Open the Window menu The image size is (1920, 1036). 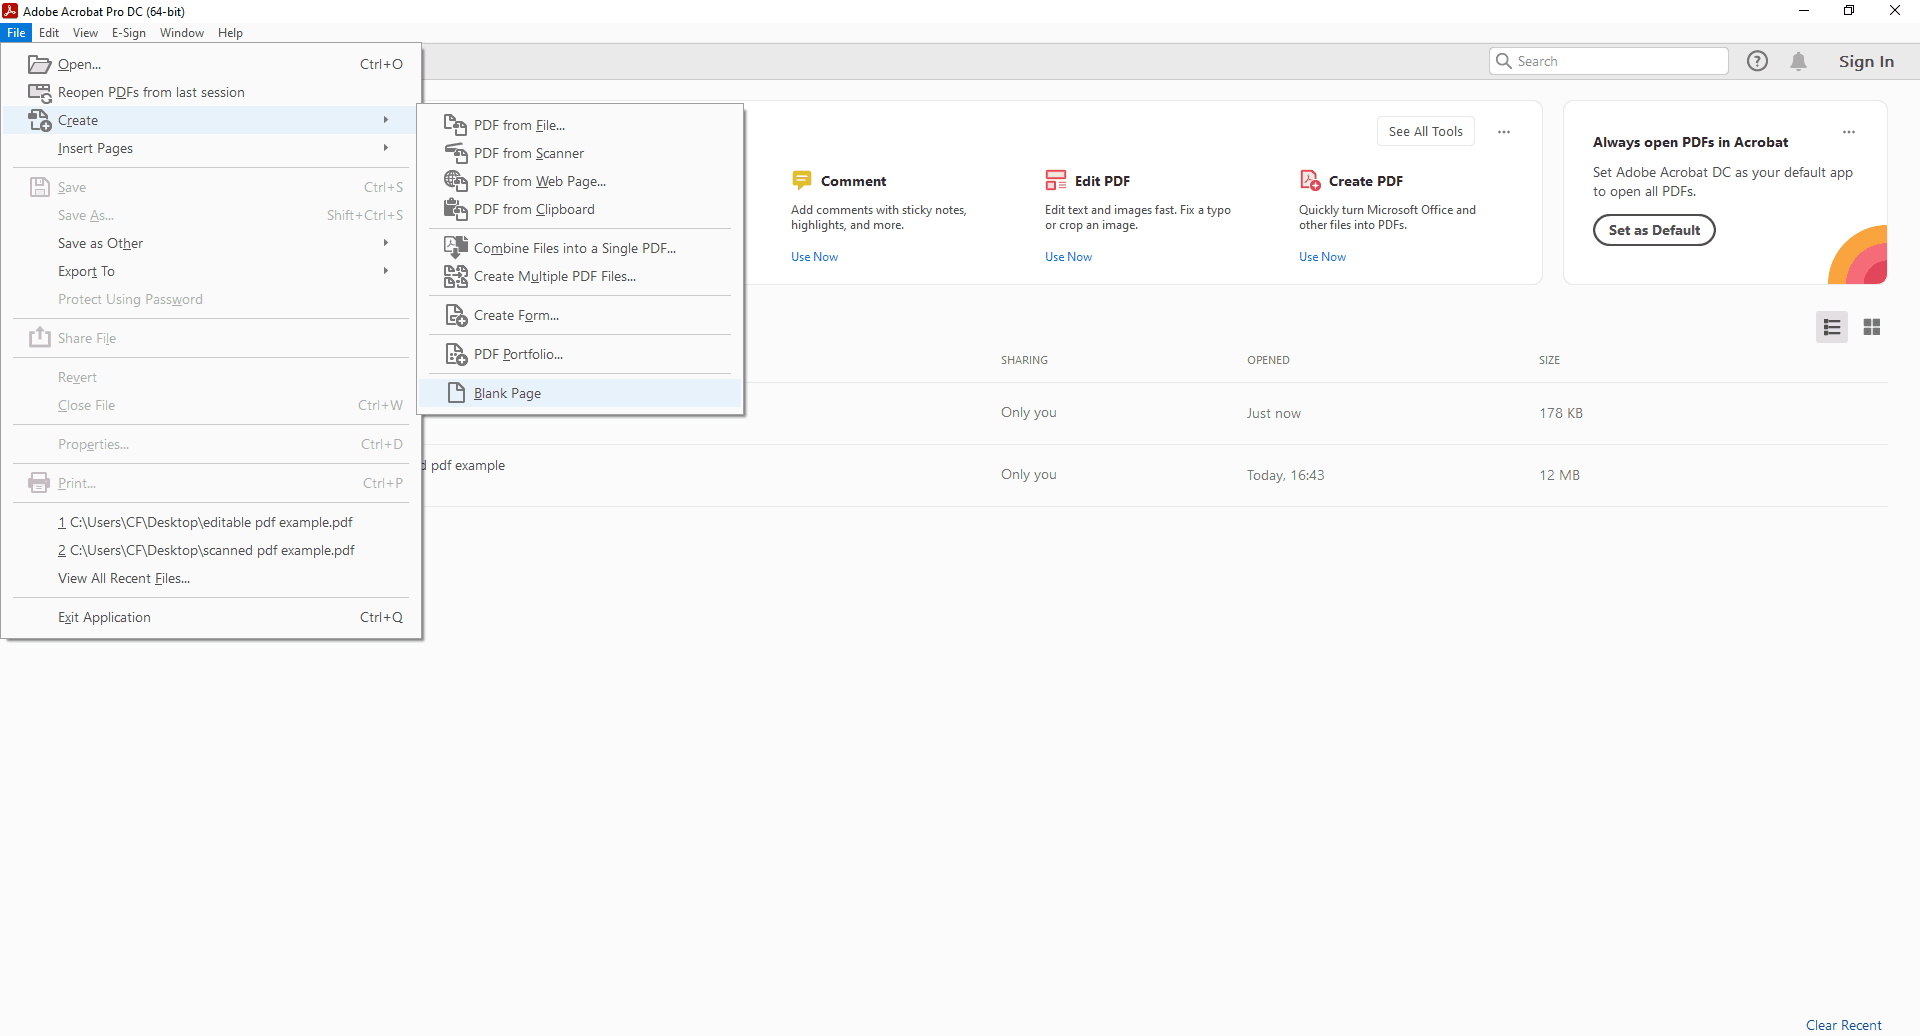point(181,33)
